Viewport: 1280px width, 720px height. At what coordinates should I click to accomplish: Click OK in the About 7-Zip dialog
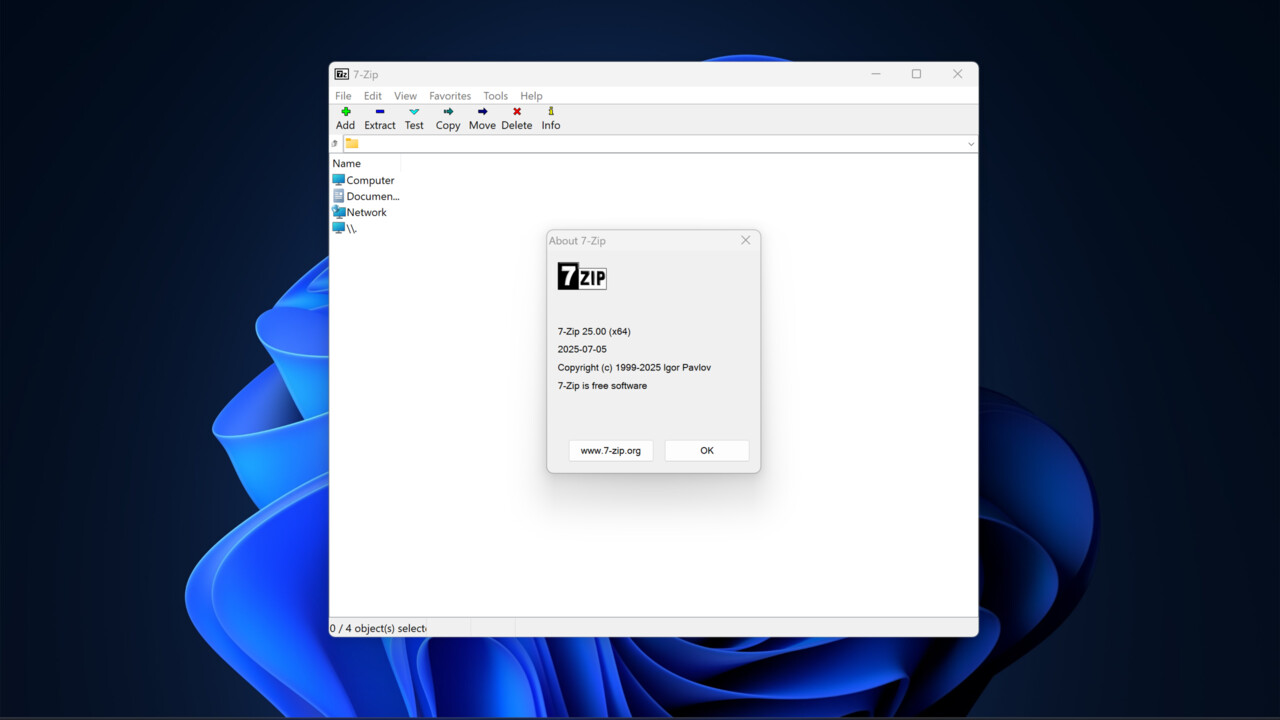[x=707, y=451]
